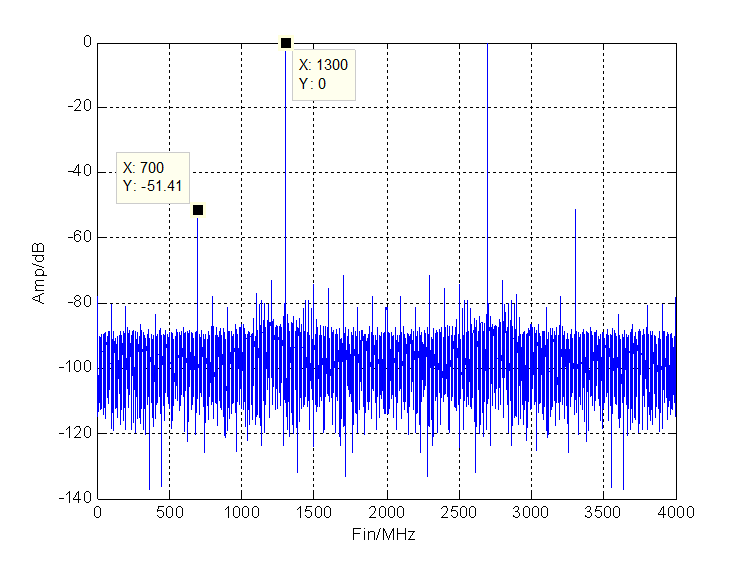Select the data cursor marker at X 1300
This screenshot has height=561, width=748.
tap(286, 43)
